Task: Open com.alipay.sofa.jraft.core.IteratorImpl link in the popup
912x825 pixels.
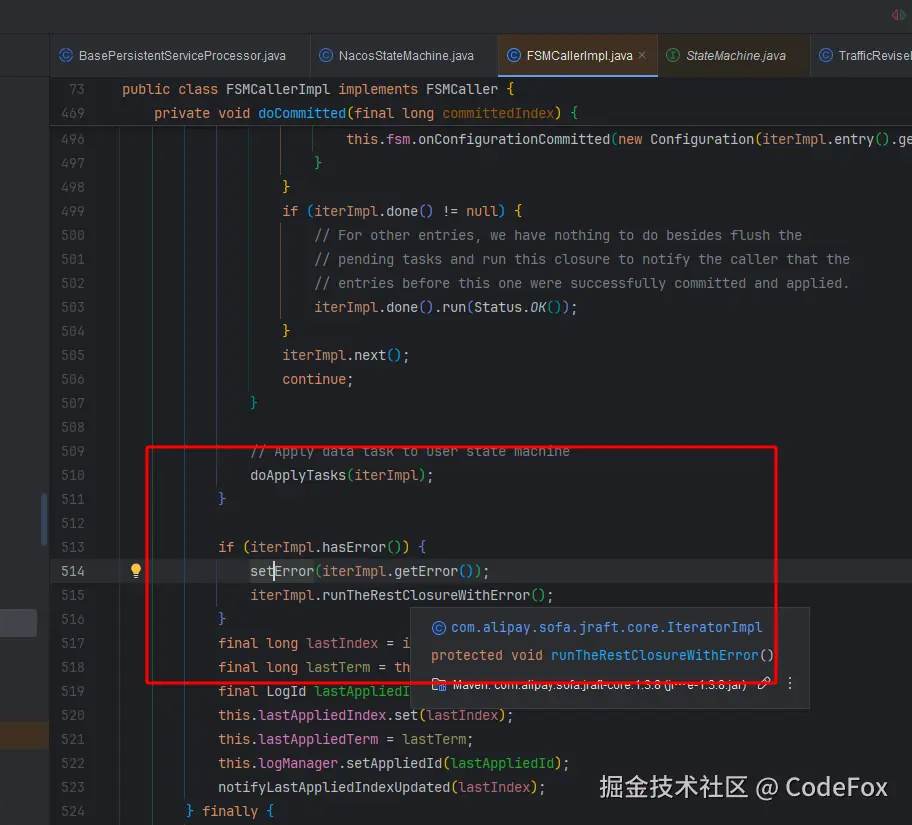Action: 606,627
